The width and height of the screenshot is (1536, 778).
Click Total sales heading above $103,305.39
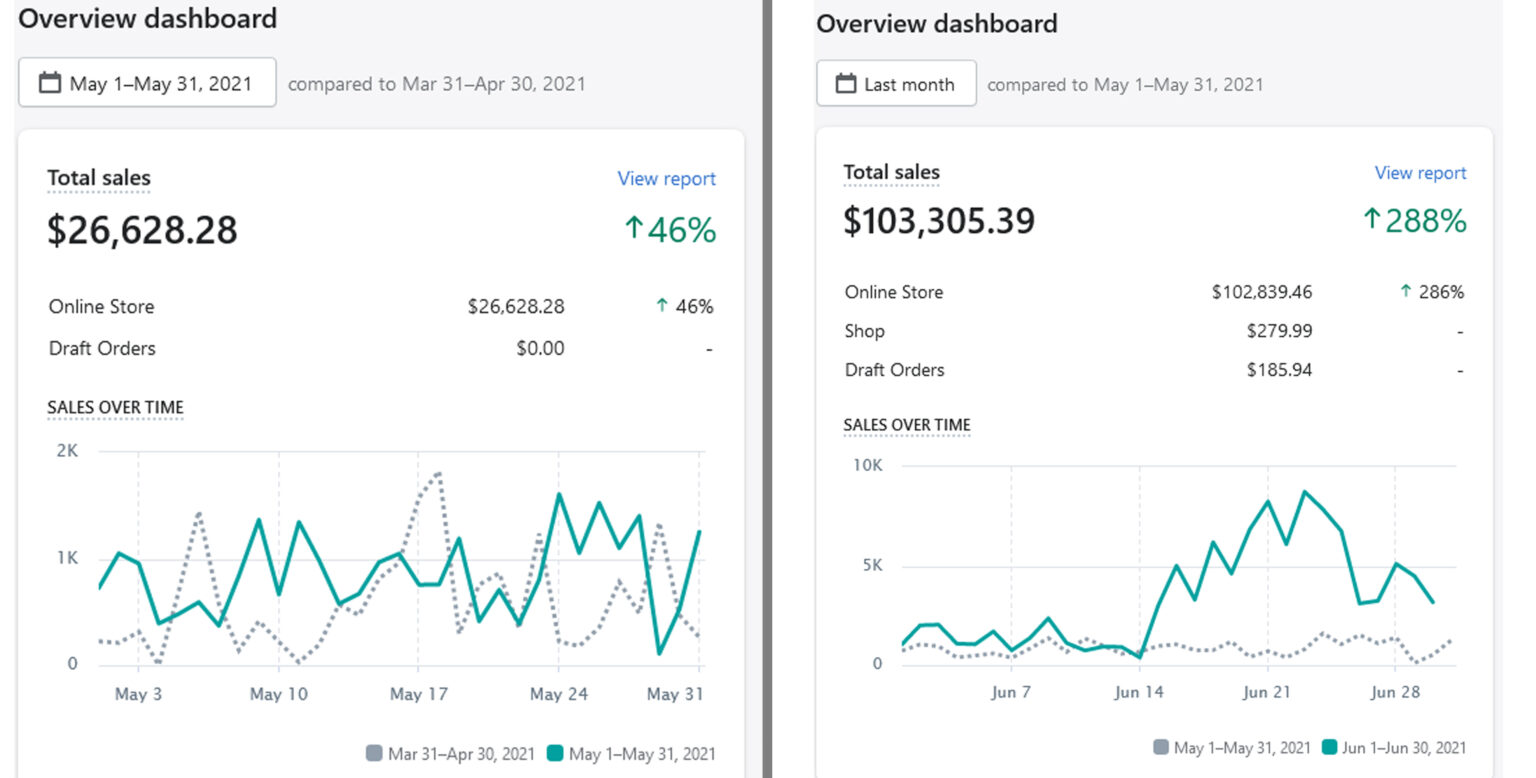[x=891, y=172]
